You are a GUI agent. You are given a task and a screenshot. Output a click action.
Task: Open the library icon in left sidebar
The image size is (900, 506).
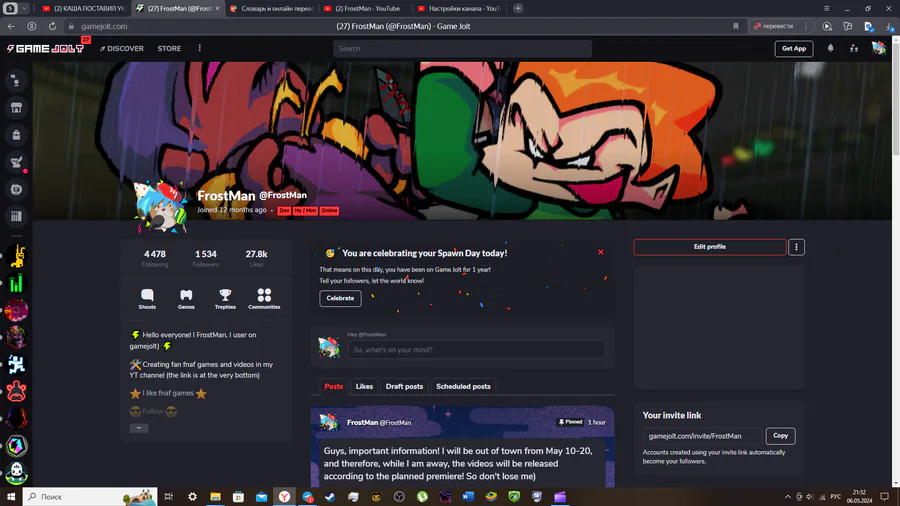point(16,216)
